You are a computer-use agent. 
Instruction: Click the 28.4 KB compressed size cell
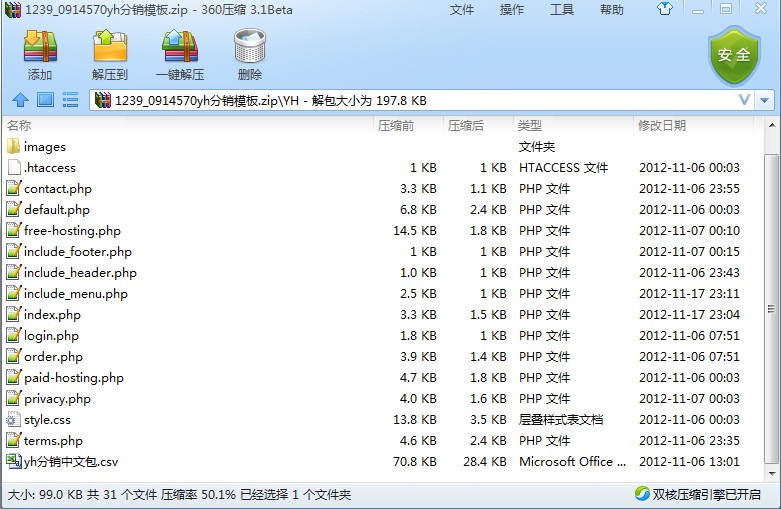(x=485, y=462)
